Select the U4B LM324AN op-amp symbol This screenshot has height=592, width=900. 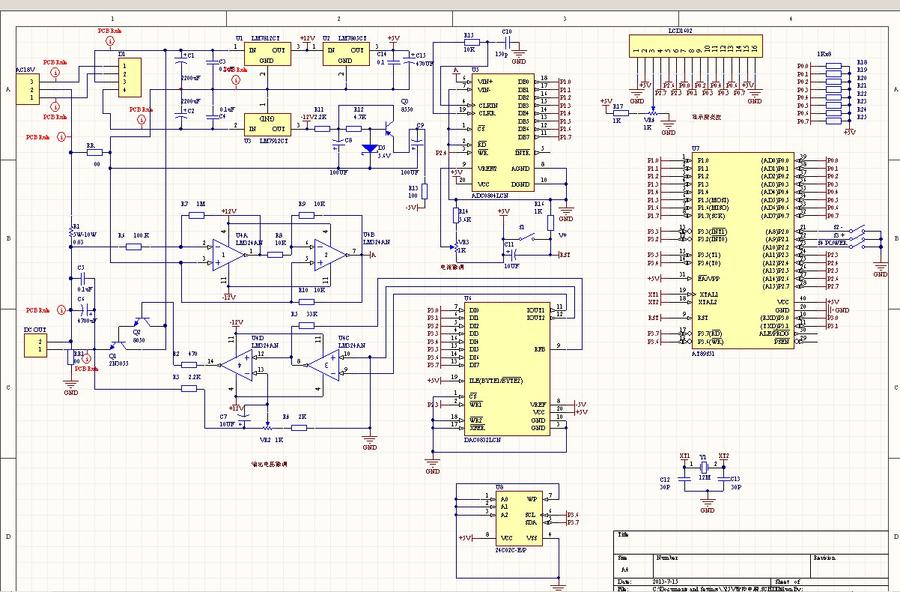coord(325,254)
